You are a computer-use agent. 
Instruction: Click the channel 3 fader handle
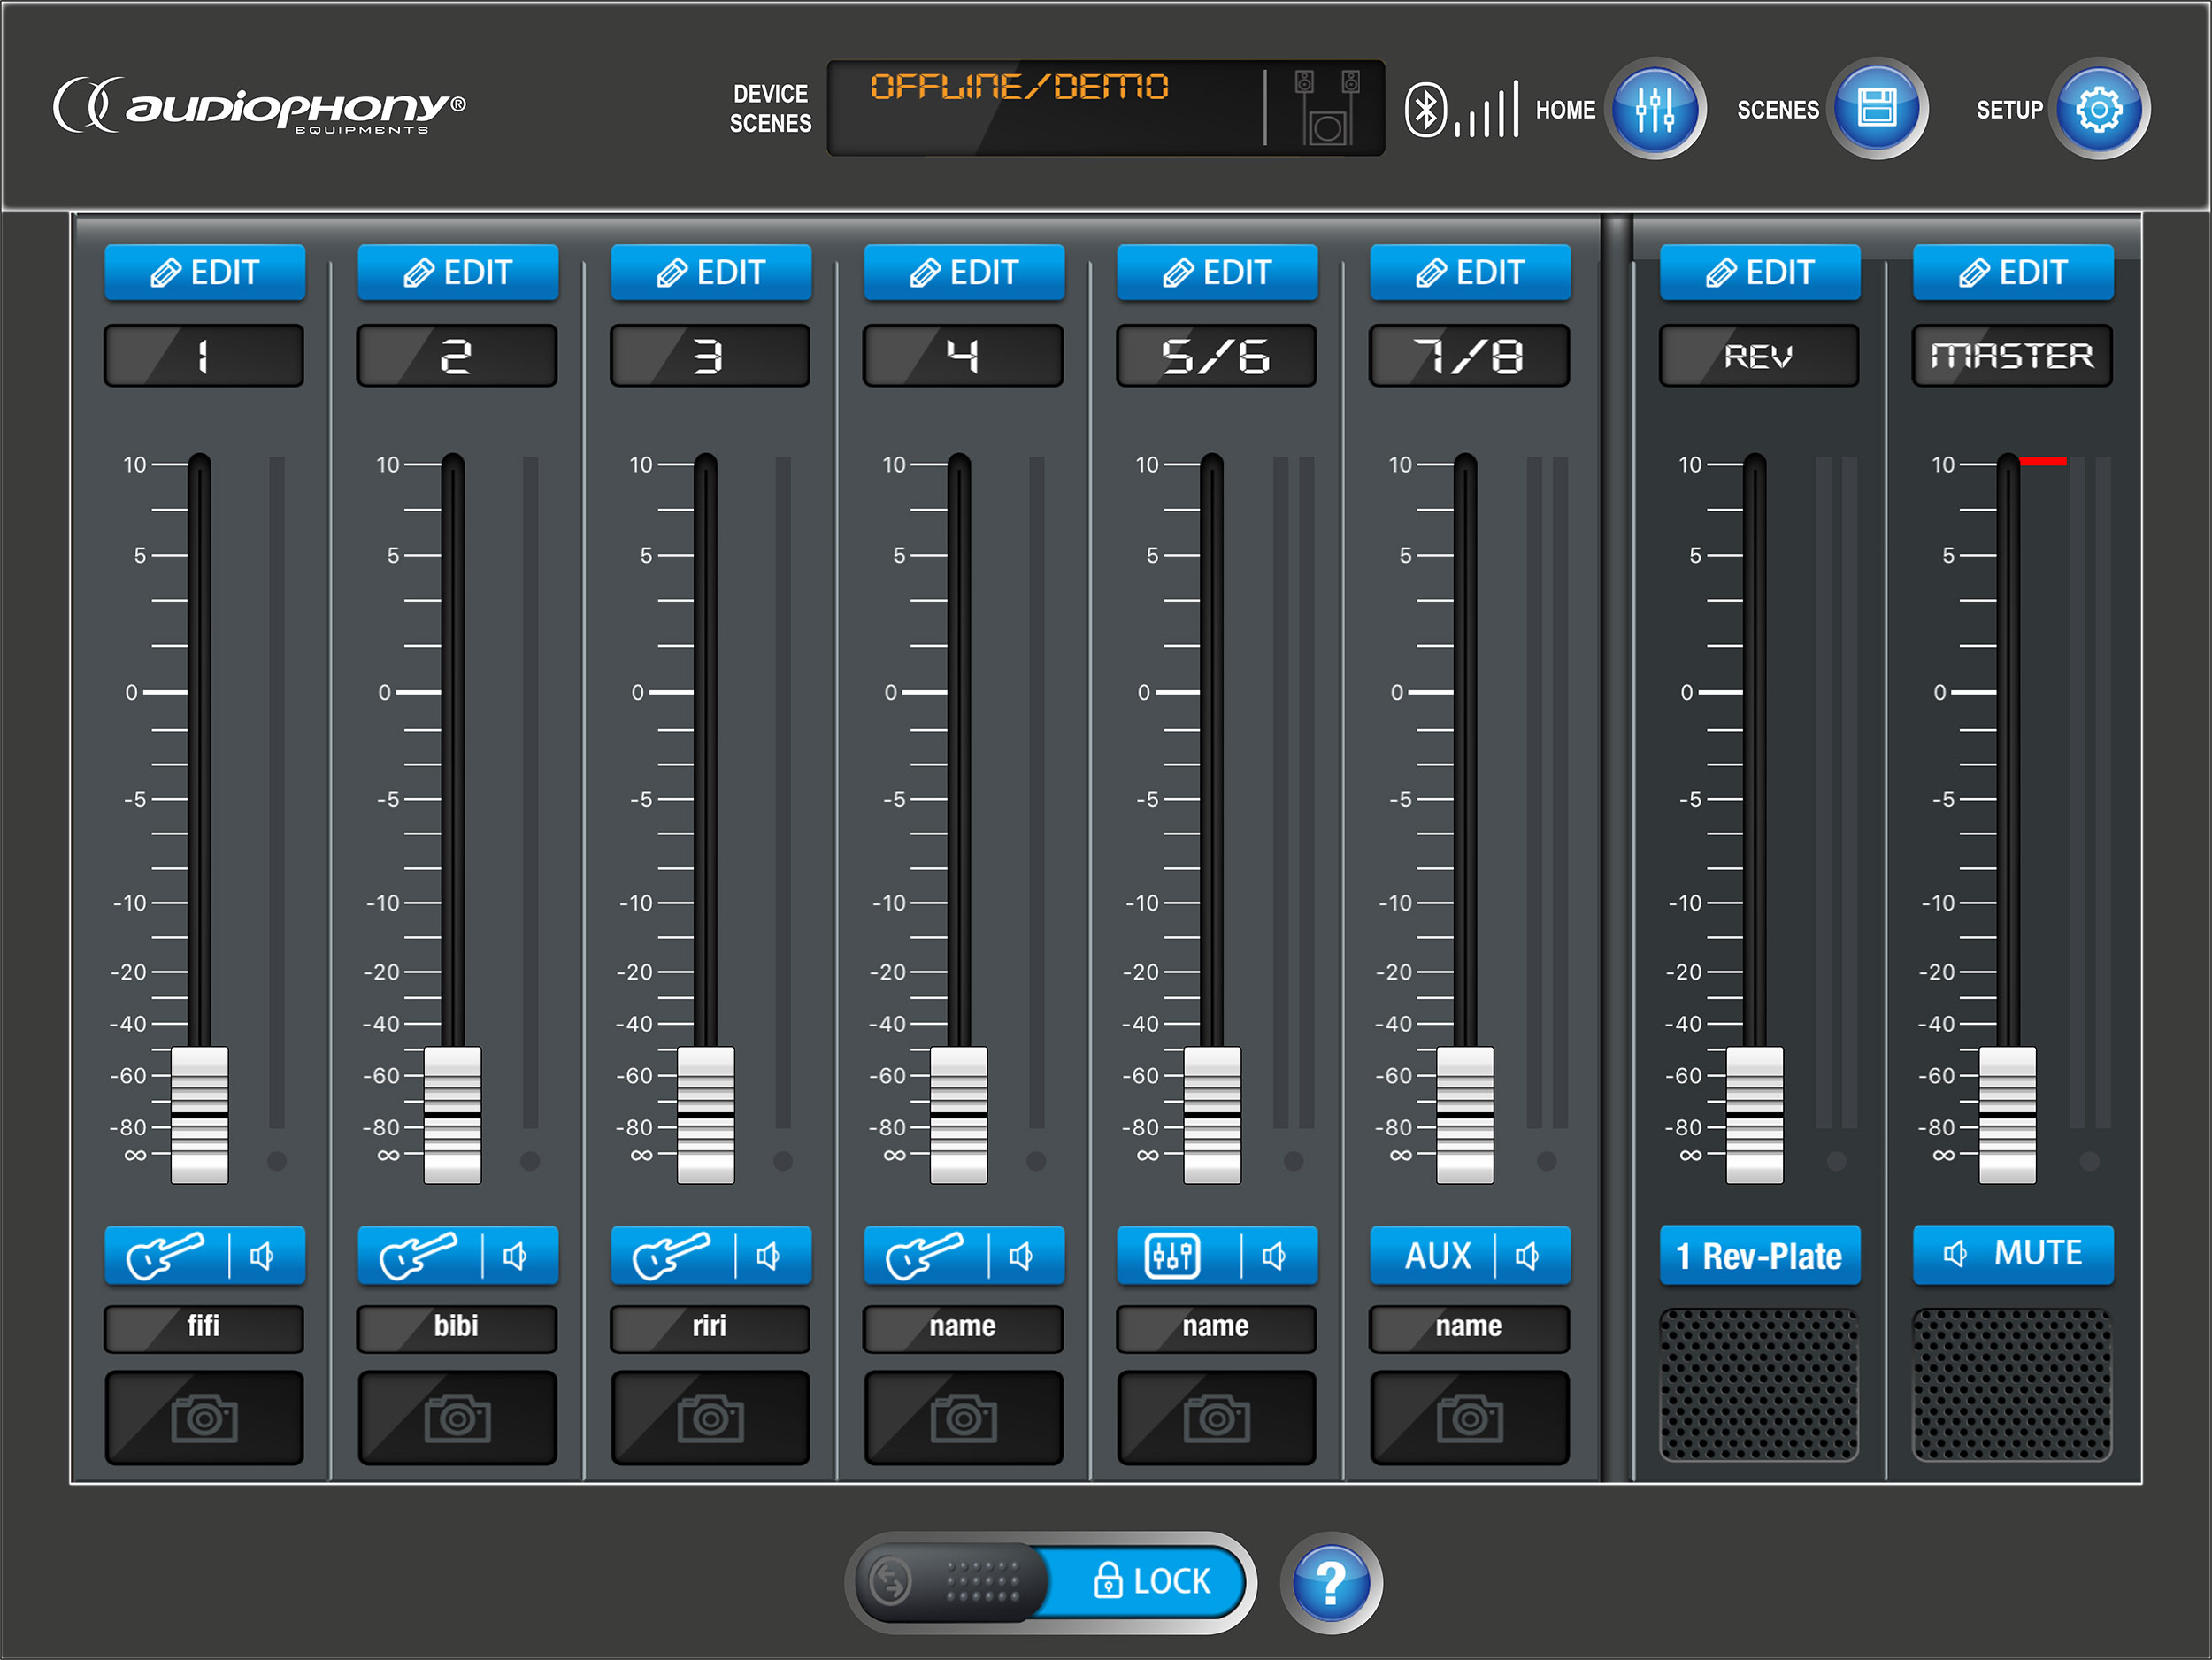pyautogui.click(x=705, y=1114)
